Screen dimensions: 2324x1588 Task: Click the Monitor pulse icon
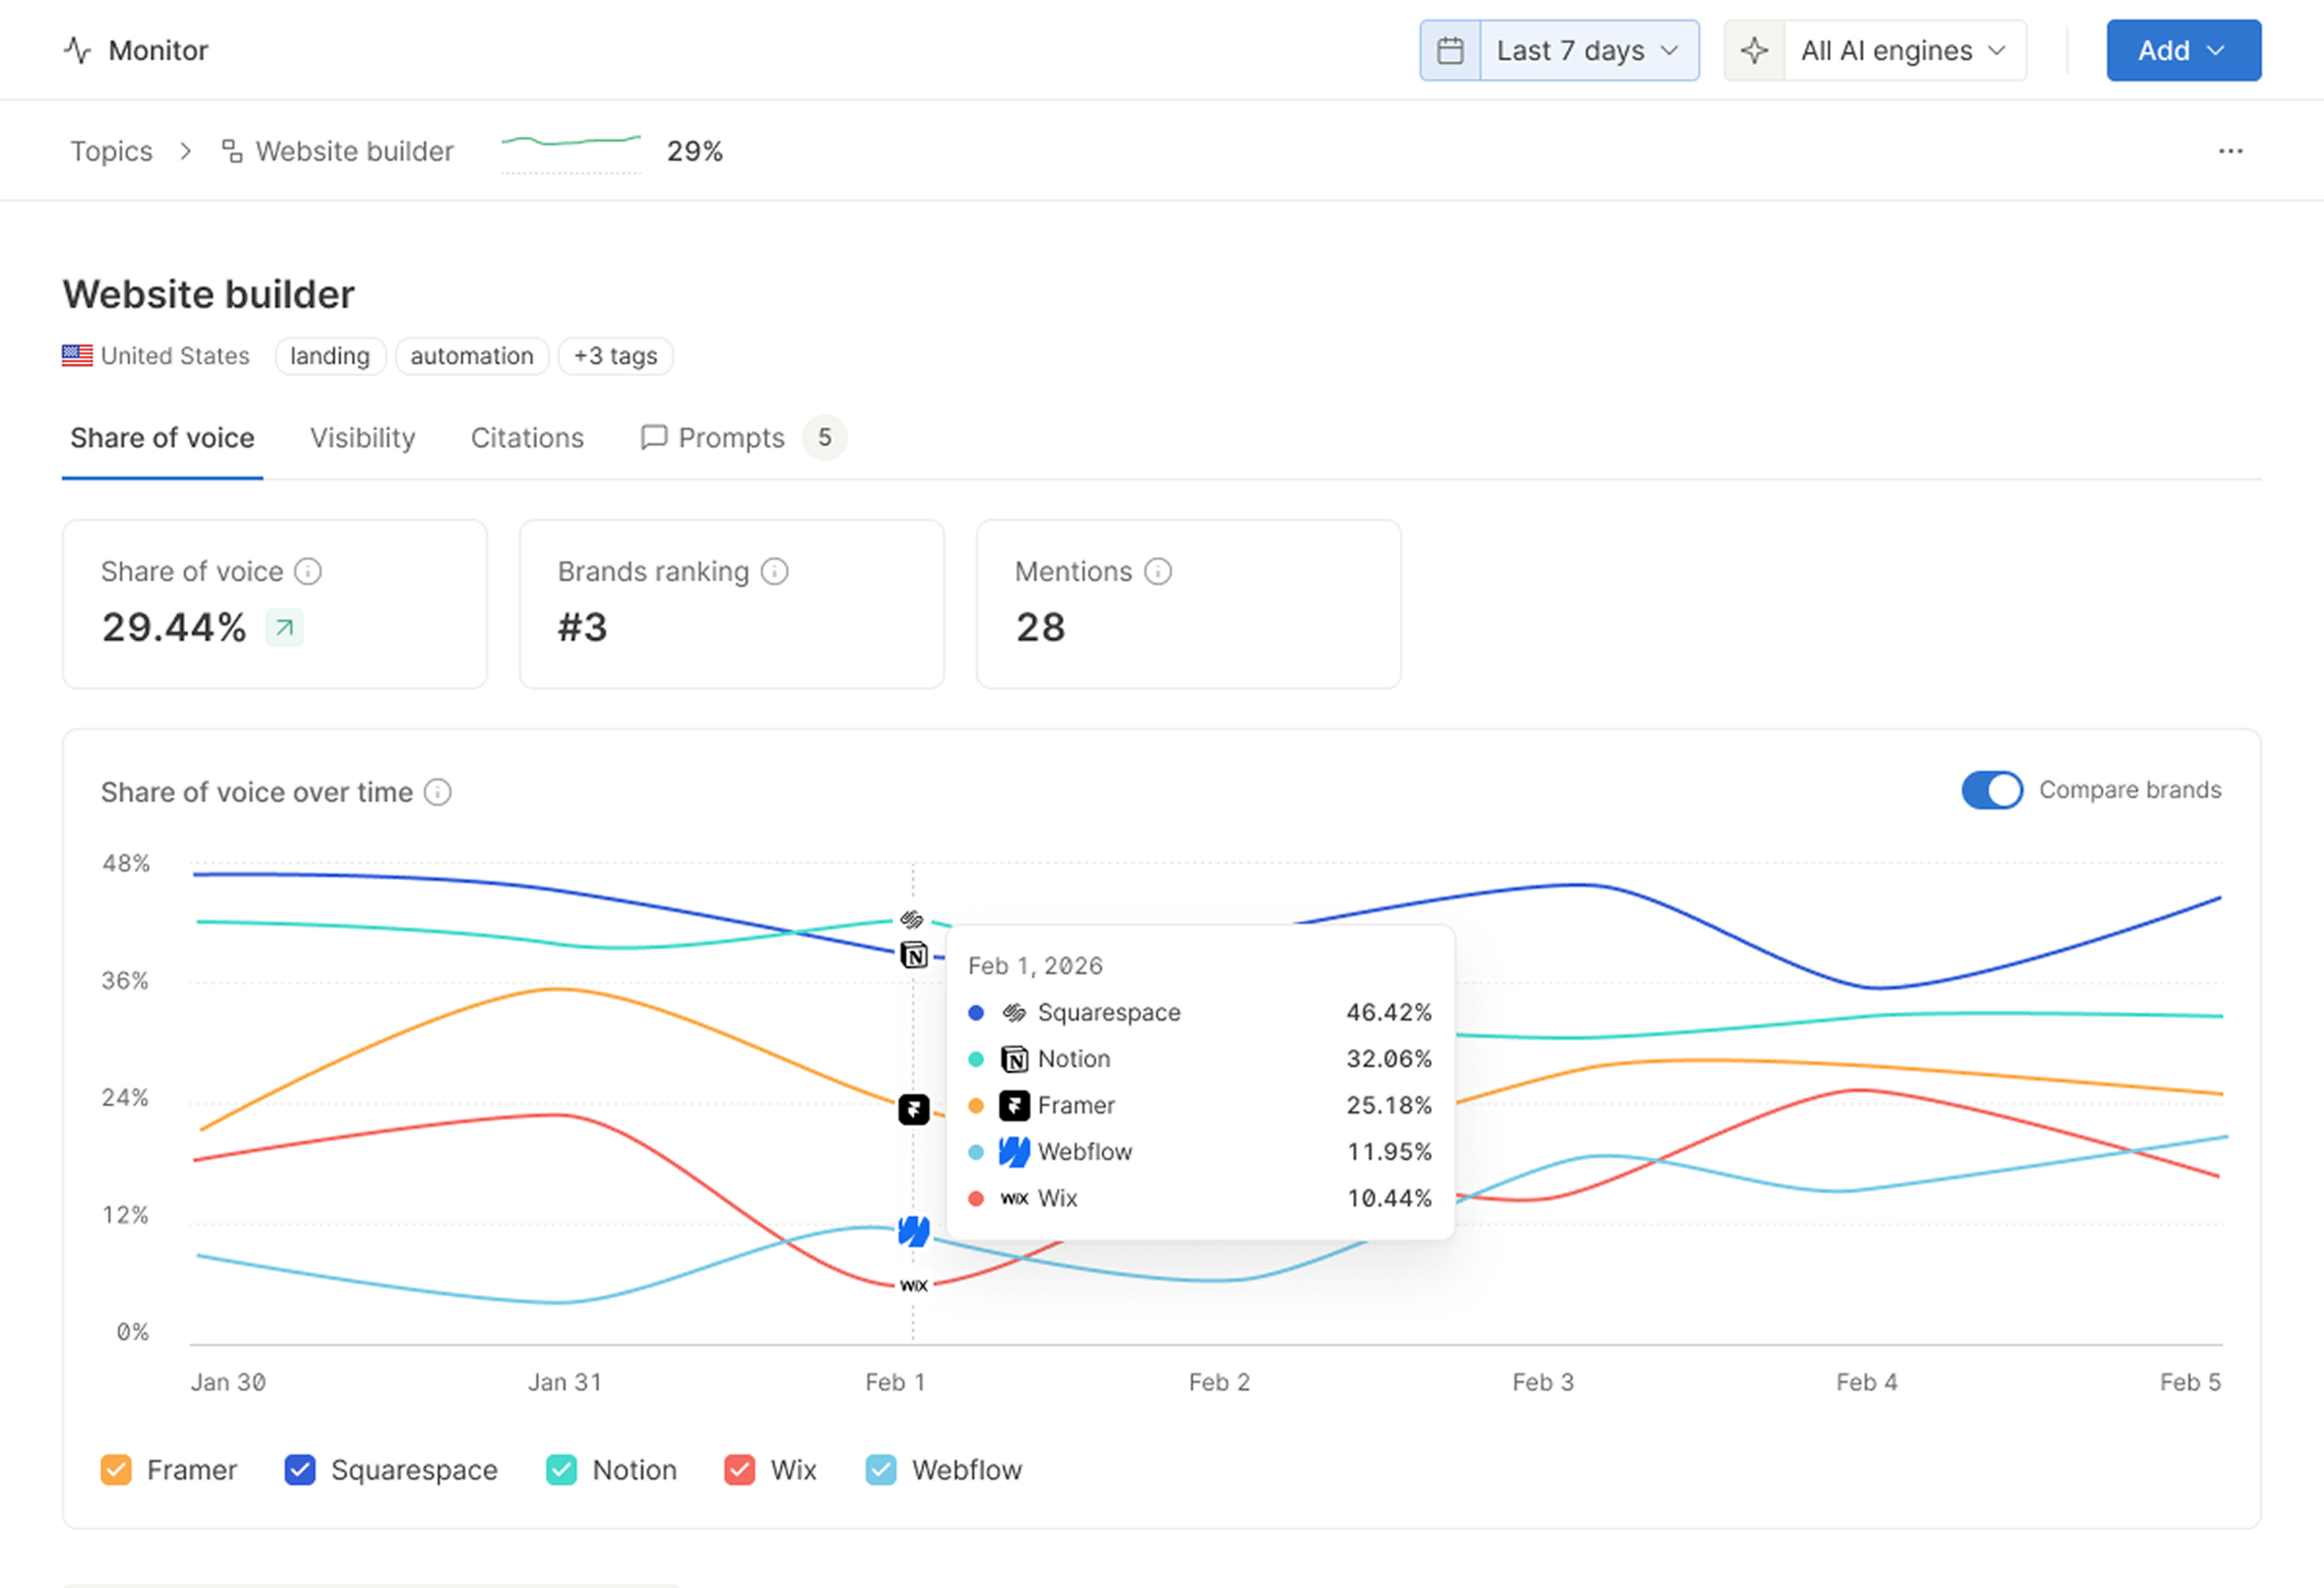point(78,50)
